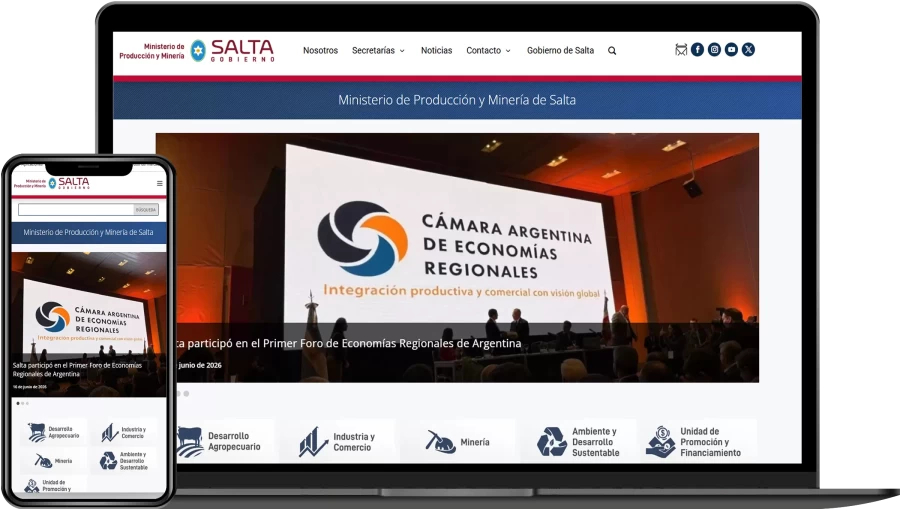
Task: Tap the Unidad de Promoción icon on phone
Action: [32, 486]
